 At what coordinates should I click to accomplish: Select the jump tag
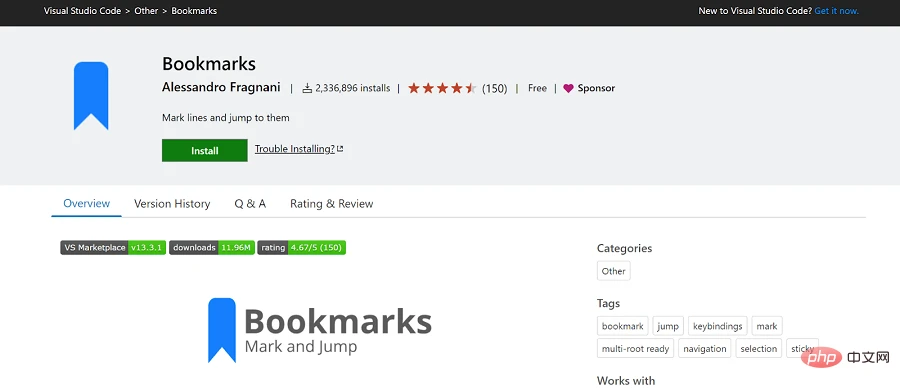click(668, 326)
